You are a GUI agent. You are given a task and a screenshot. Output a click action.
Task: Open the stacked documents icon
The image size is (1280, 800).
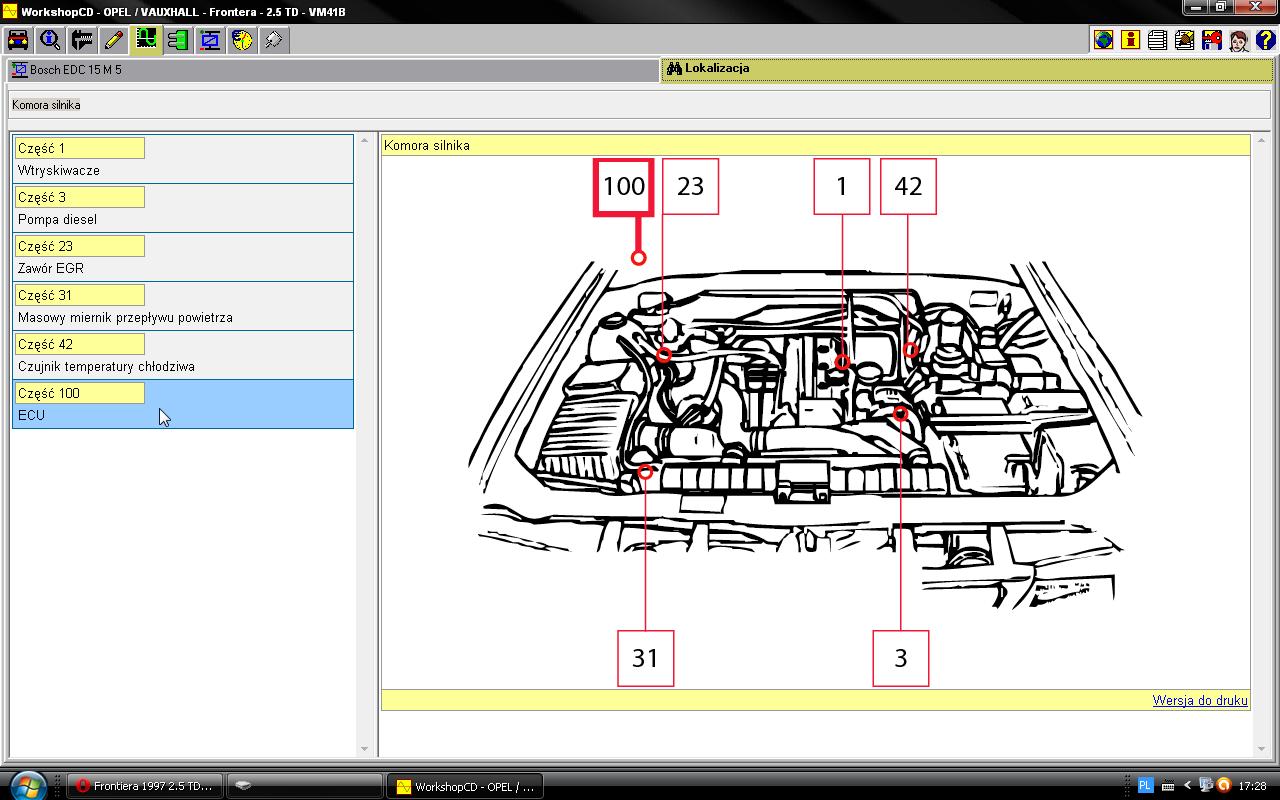1158,40
